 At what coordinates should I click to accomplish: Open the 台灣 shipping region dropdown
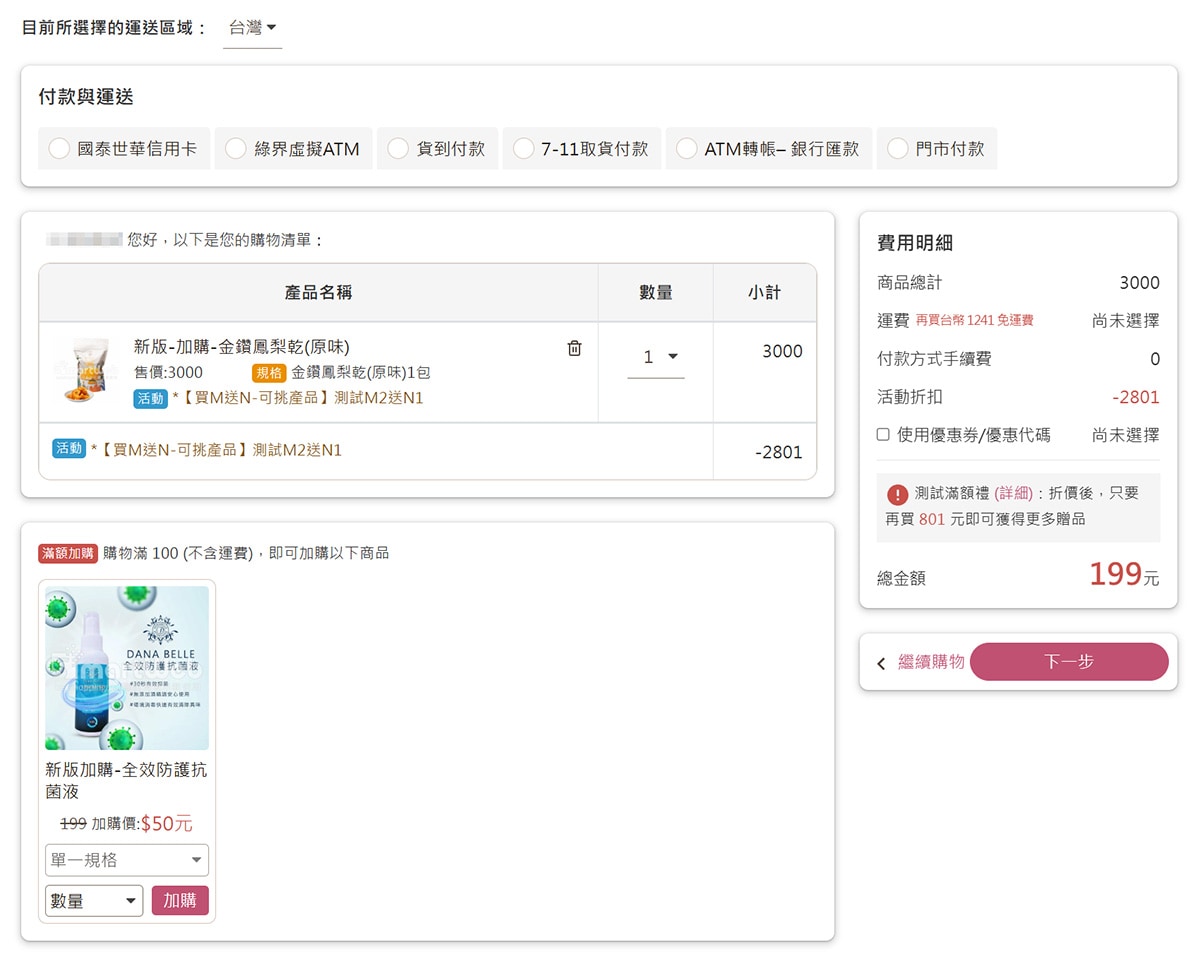(x=252, y=28)
